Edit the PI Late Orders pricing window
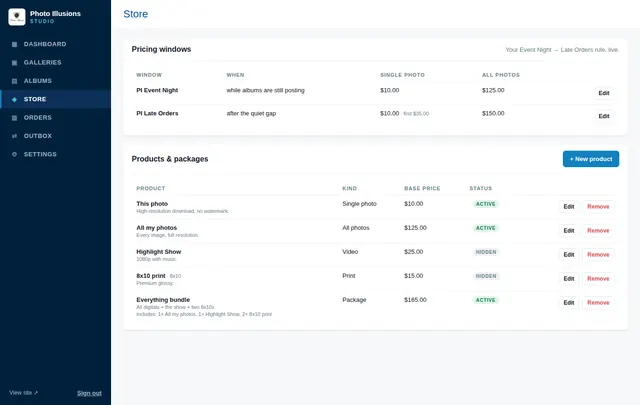640x405 pixels. (604, 116)
